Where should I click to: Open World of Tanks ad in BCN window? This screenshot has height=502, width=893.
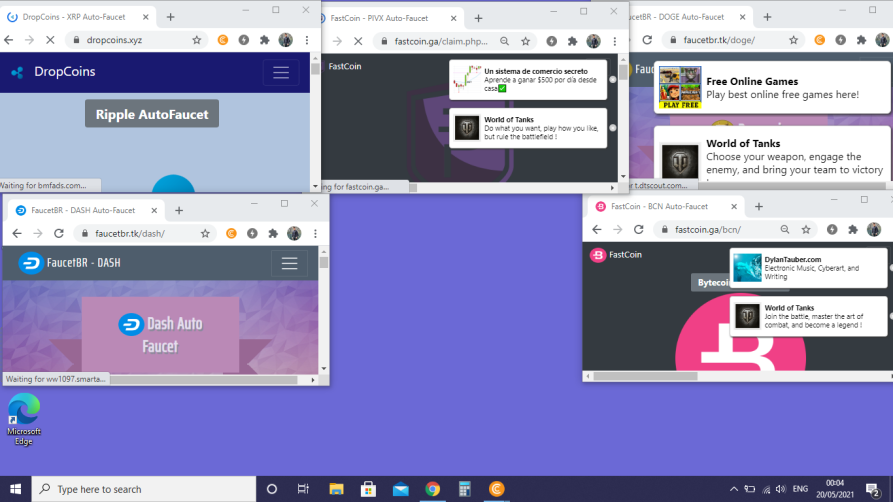tap(809, 316)
